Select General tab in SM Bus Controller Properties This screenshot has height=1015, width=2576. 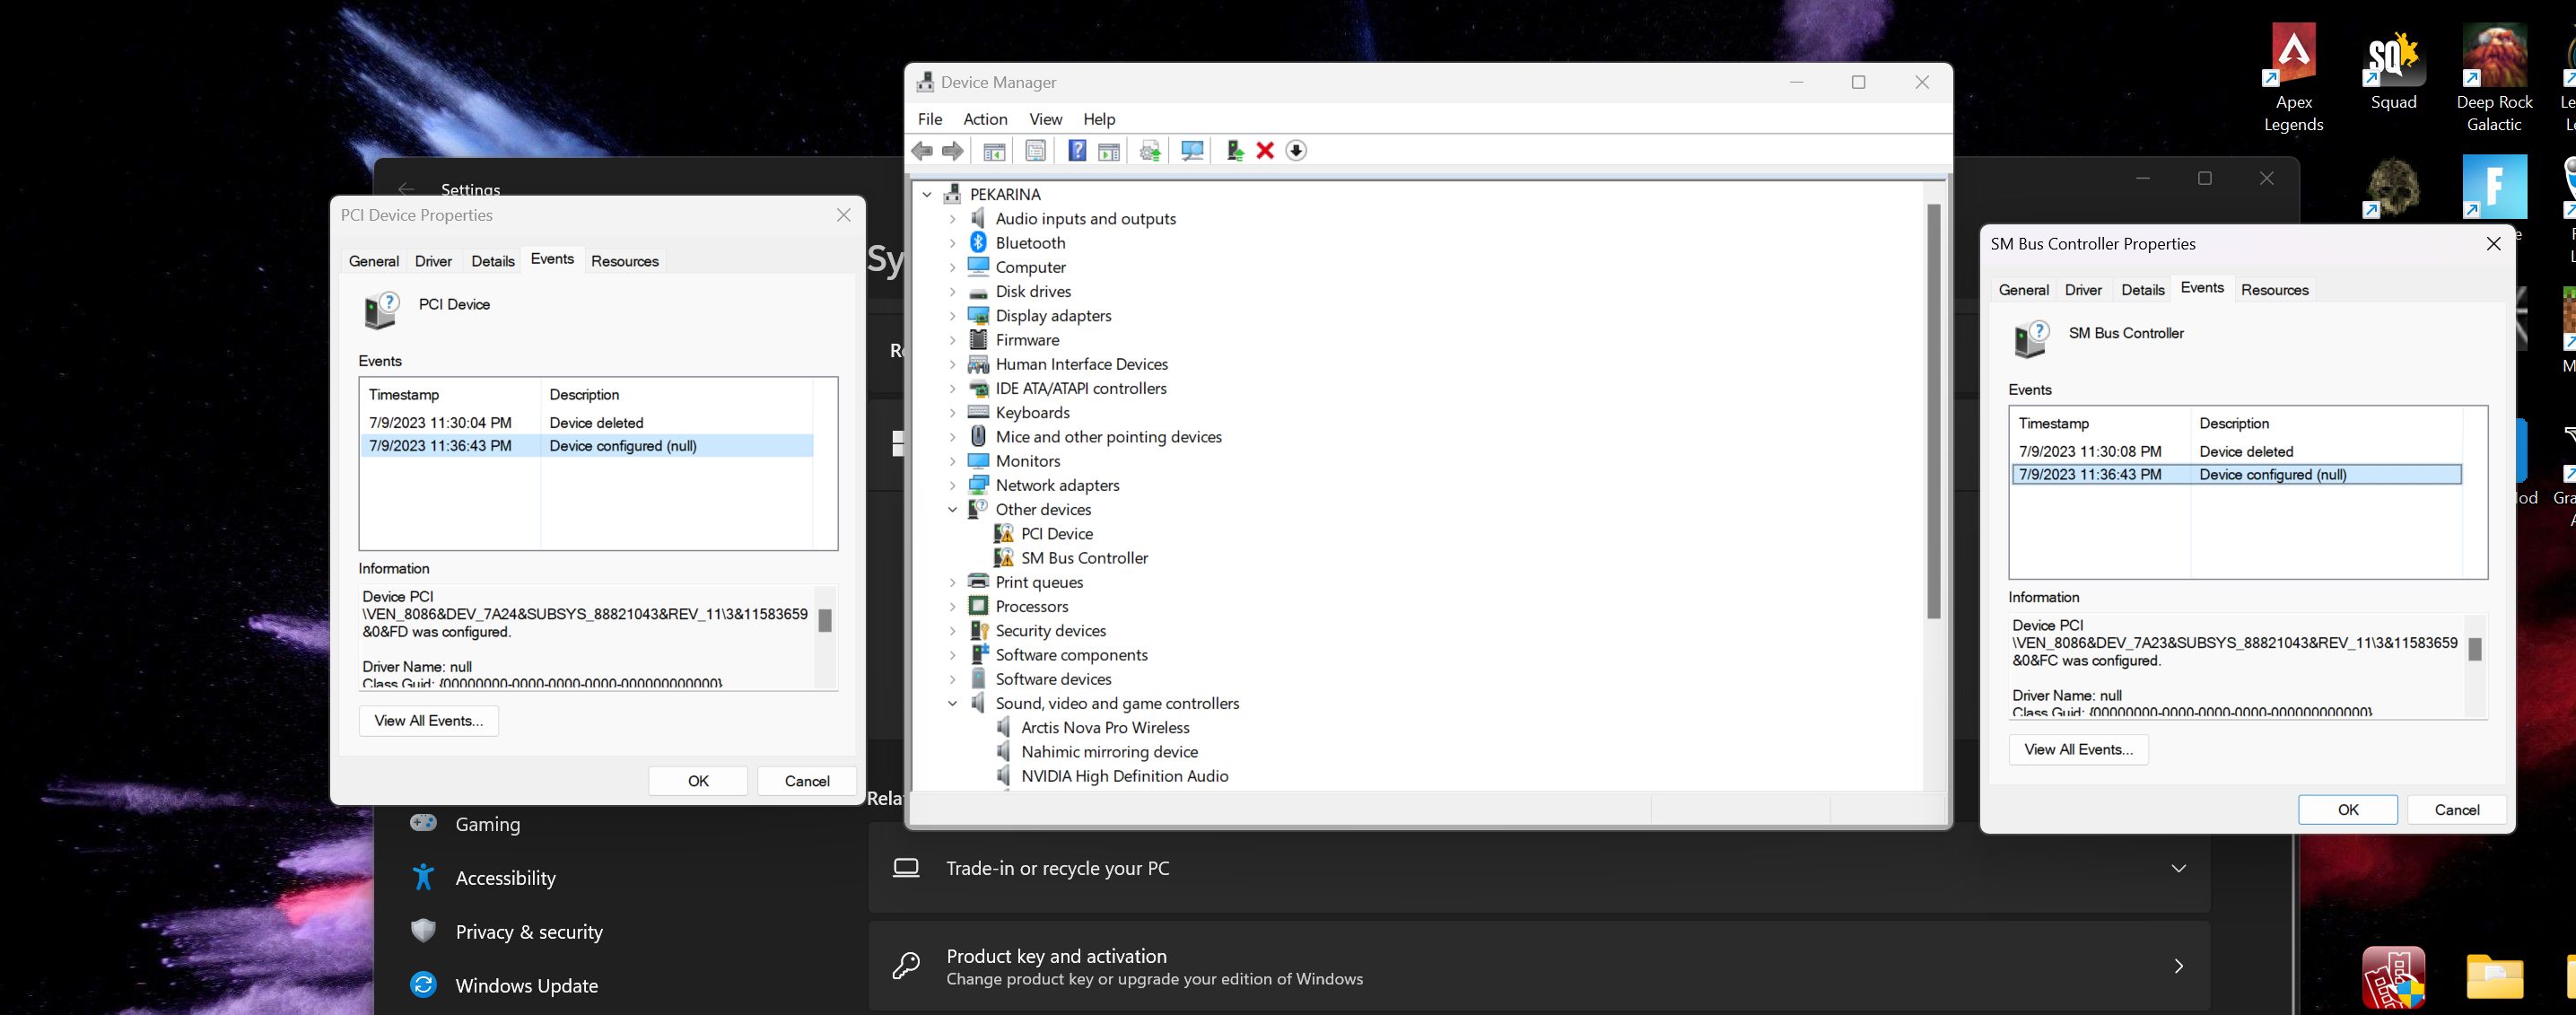click(2024, 287)
